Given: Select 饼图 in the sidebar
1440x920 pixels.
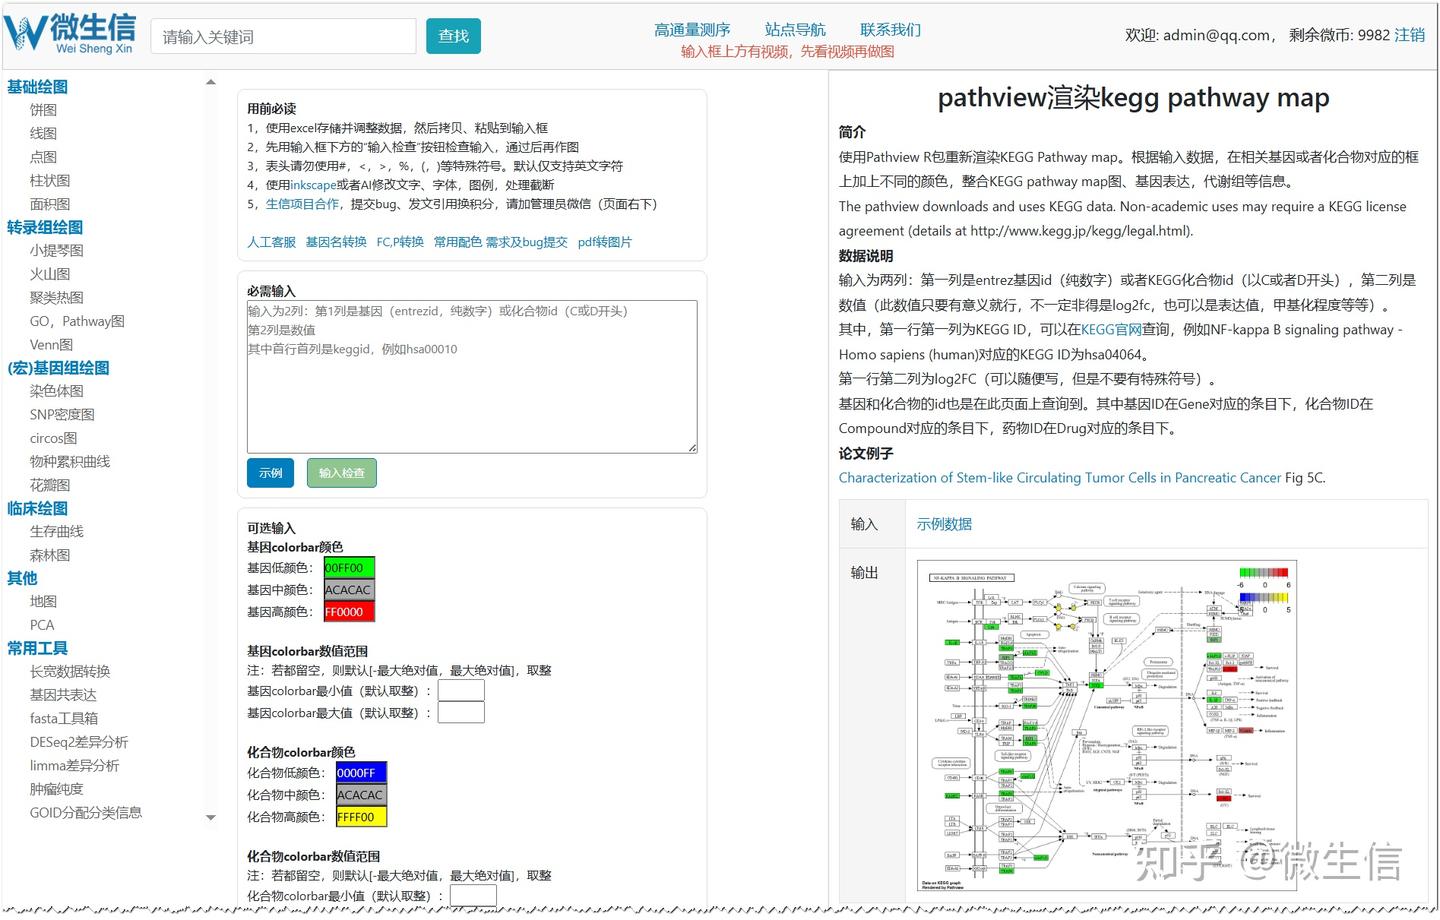Looking at the screenshot, I should (x=43, y=110).
